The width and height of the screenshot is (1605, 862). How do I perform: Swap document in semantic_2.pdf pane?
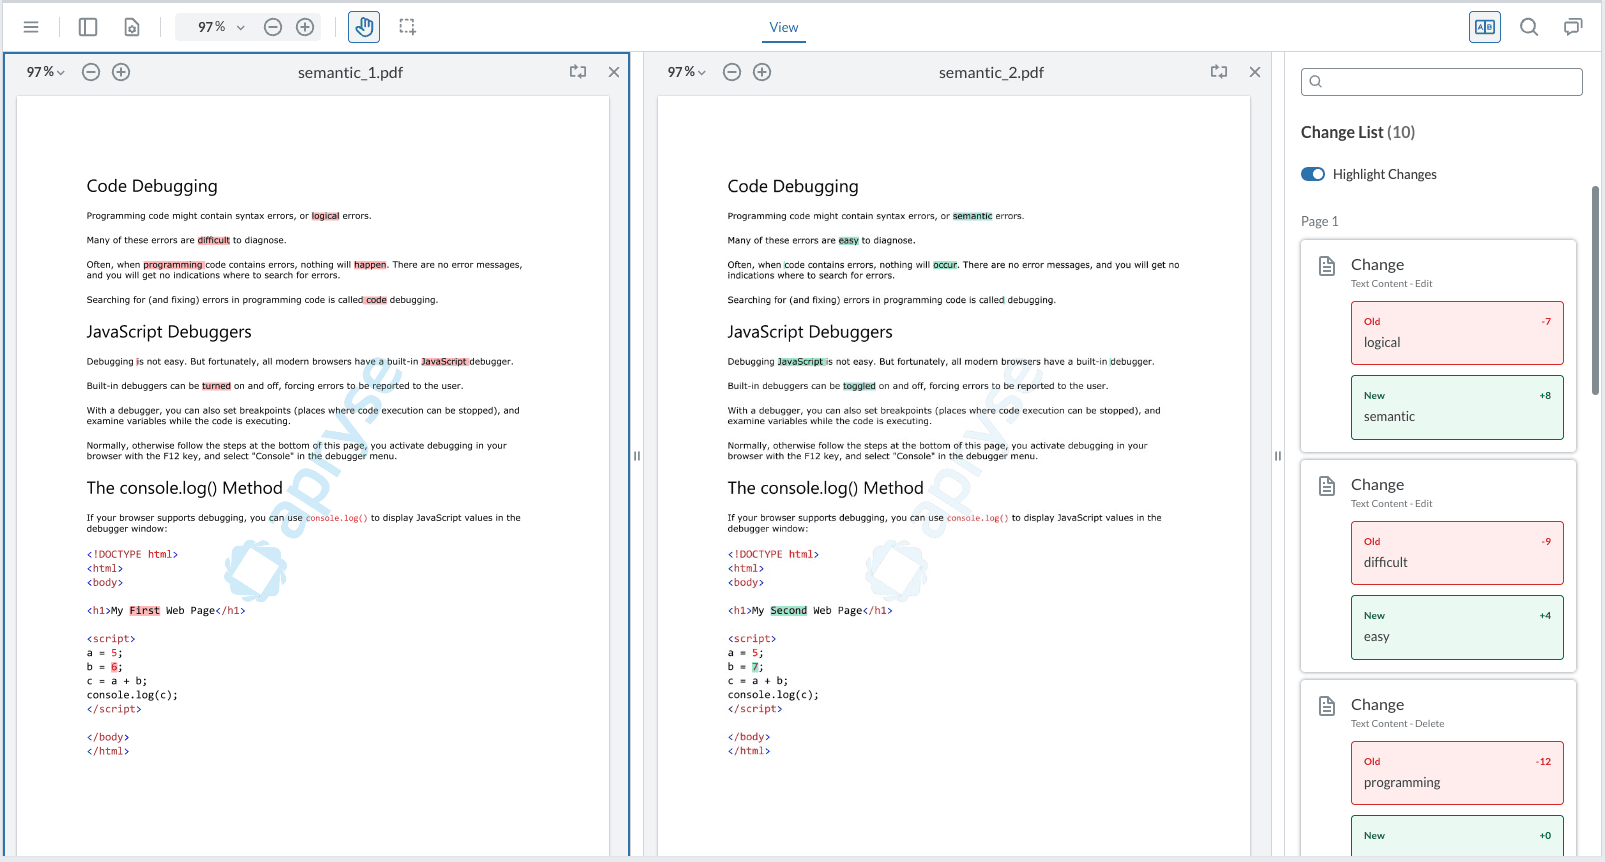pos(1219,72)
